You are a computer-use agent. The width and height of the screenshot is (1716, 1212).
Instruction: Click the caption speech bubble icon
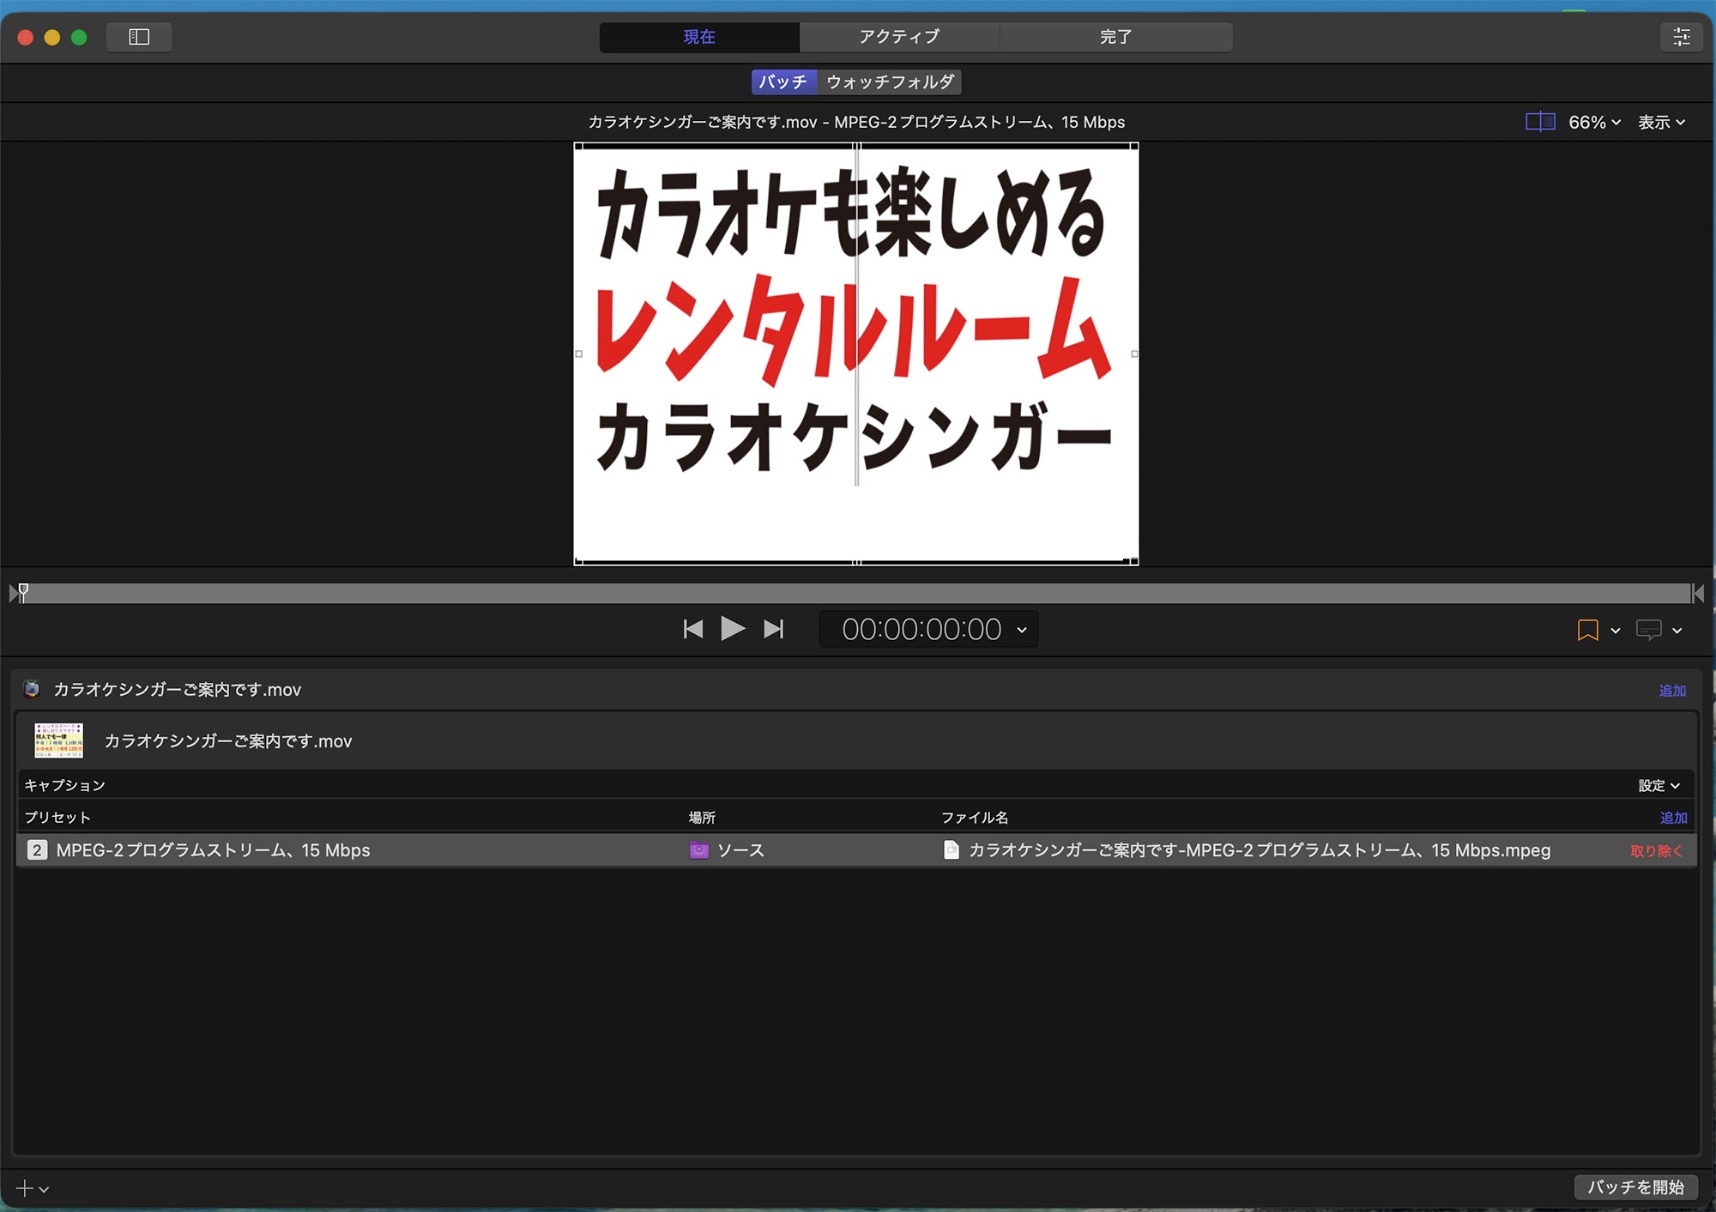pos(1648,630)
